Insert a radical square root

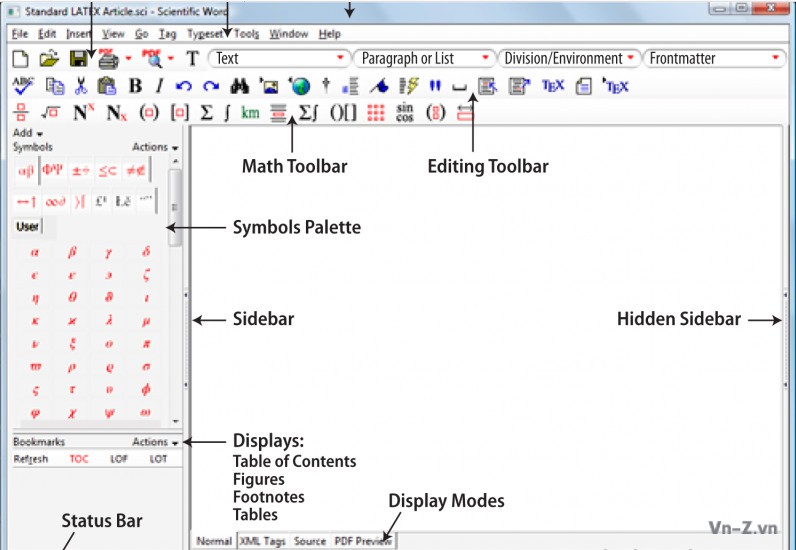coord(50,113)
